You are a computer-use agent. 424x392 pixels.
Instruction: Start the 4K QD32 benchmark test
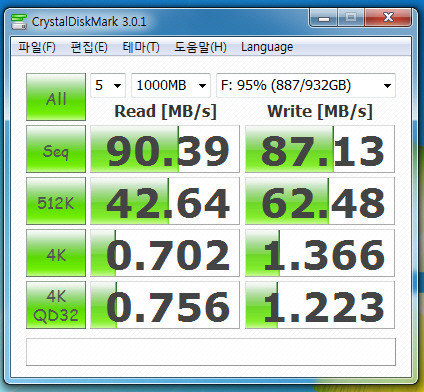[56, 305]
